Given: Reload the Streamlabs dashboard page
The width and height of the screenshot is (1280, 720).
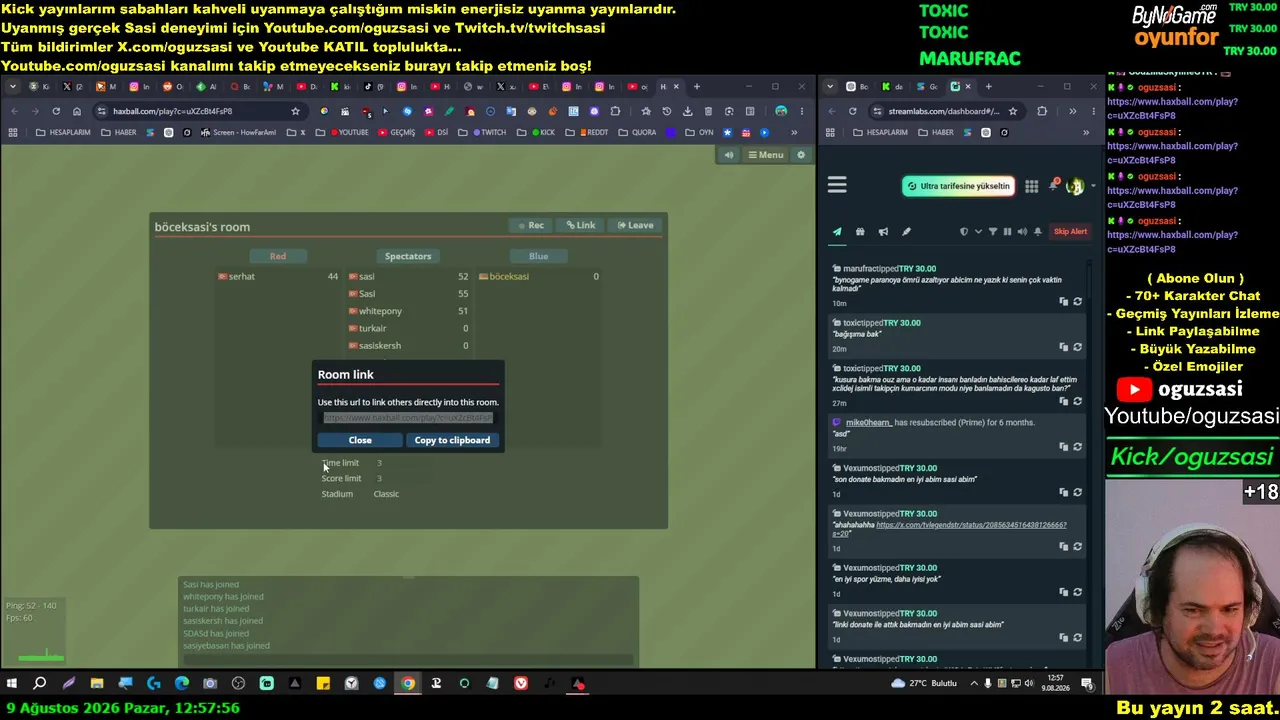Looking at the screenshot, I should coord(853,111).
